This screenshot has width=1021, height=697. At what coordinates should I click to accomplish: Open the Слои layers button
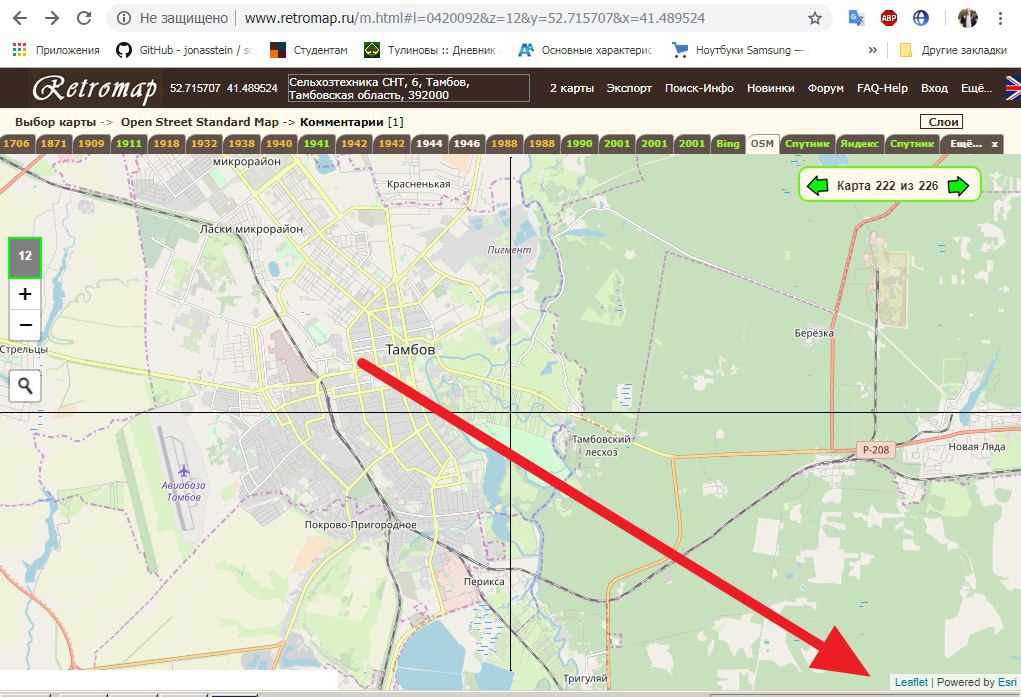(x=942, y=122)
